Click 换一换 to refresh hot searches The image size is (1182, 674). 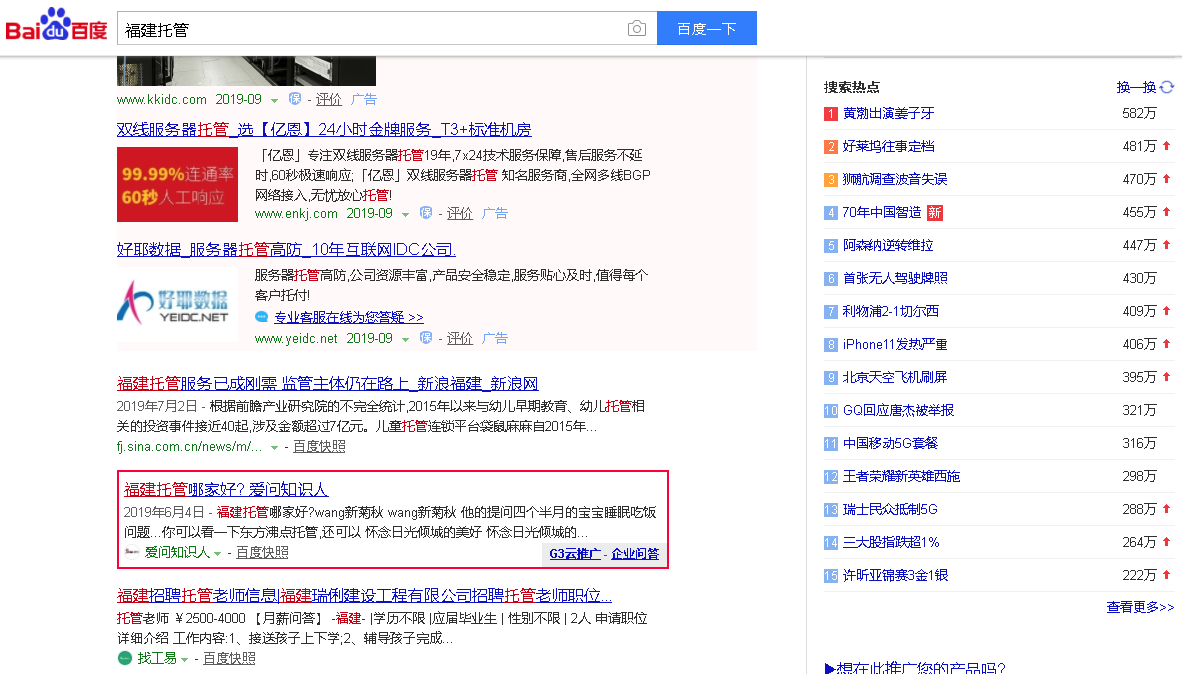tap(1136, 87)
